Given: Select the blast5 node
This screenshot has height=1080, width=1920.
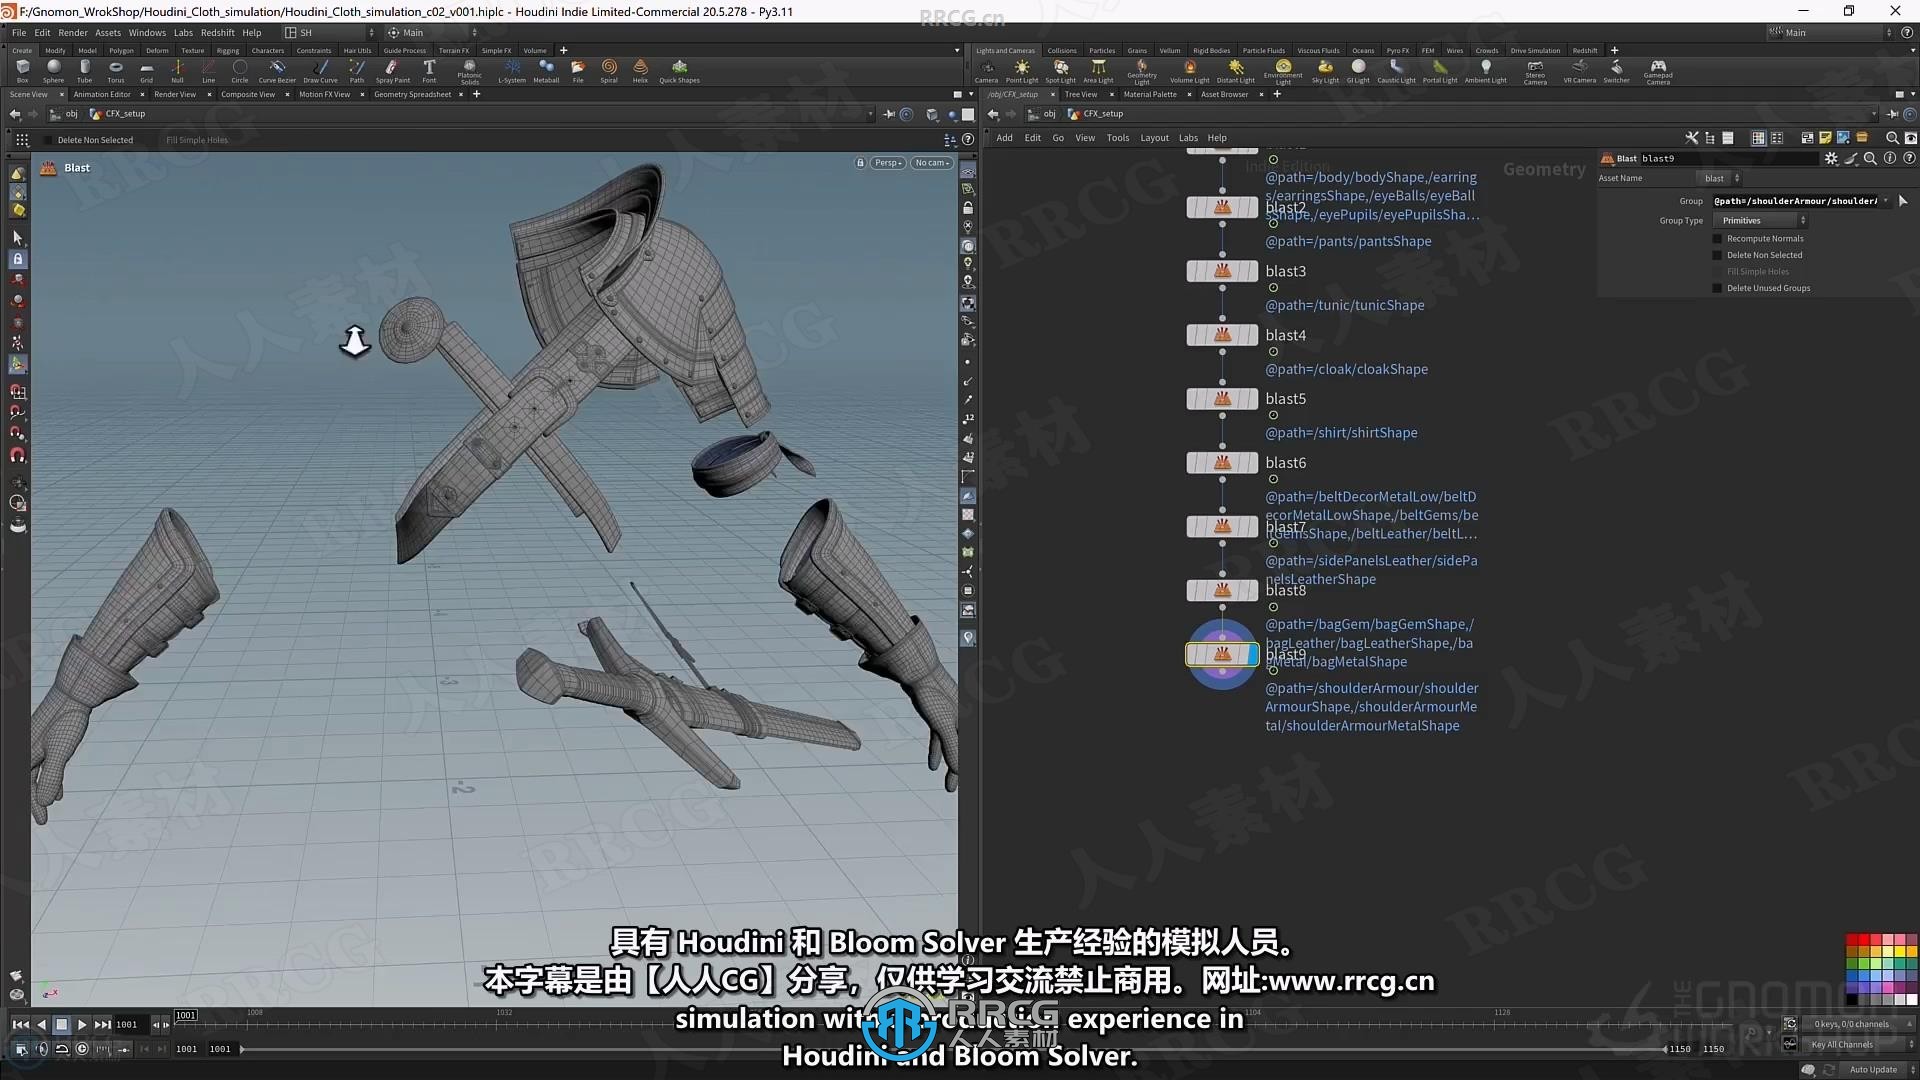Looking at the screenshot, I should pyautogui.click(x=1222, y=399).
